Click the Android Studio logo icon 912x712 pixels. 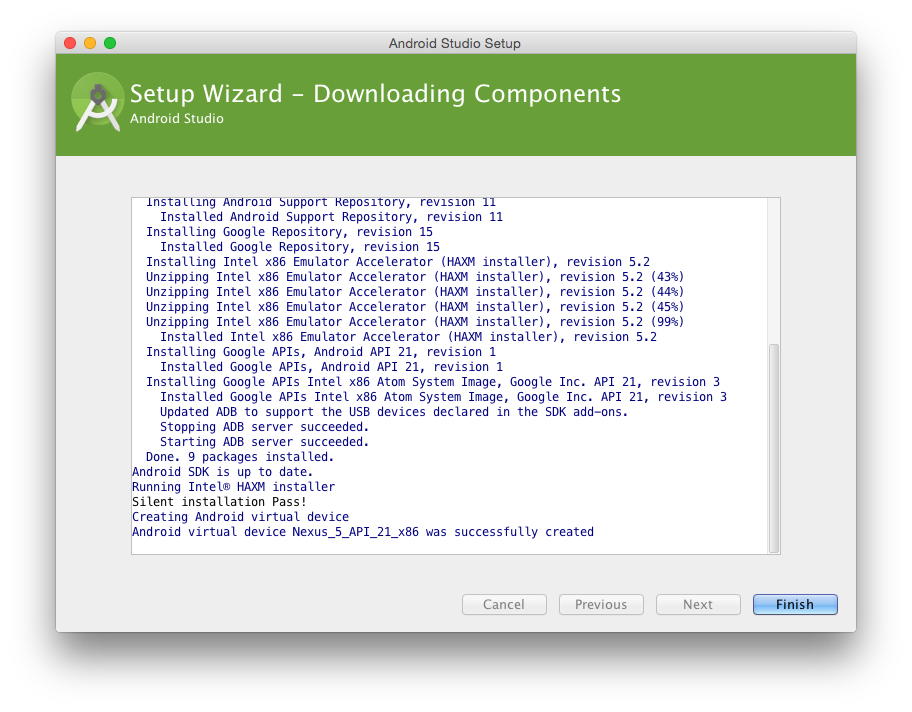point(98,102)
